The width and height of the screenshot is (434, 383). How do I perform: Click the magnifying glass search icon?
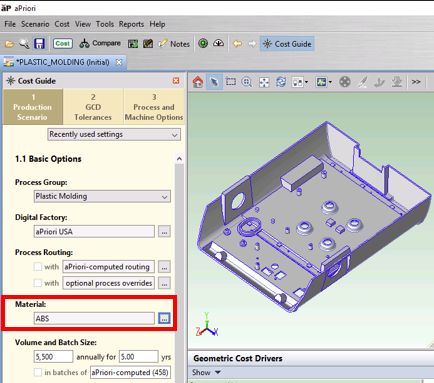tap(24, 44)
